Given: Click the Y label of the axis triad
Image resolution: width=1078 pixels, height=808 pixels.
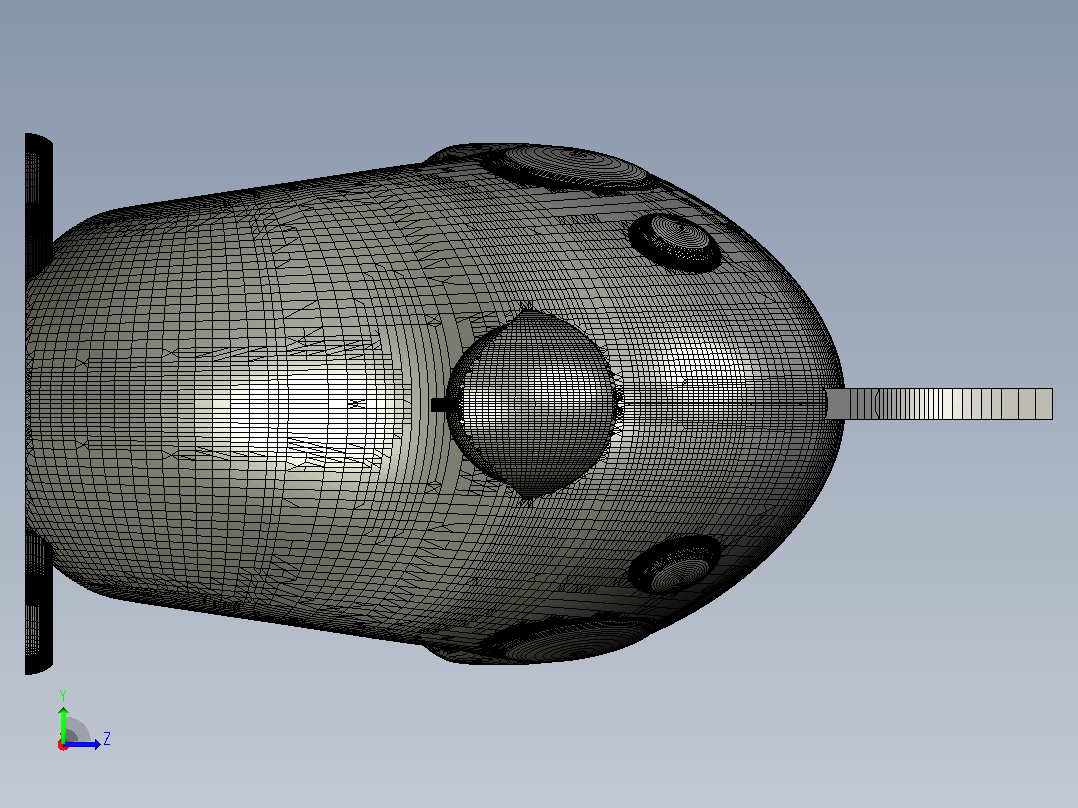Looking at the screenshot, I should (x=63, y=695).
